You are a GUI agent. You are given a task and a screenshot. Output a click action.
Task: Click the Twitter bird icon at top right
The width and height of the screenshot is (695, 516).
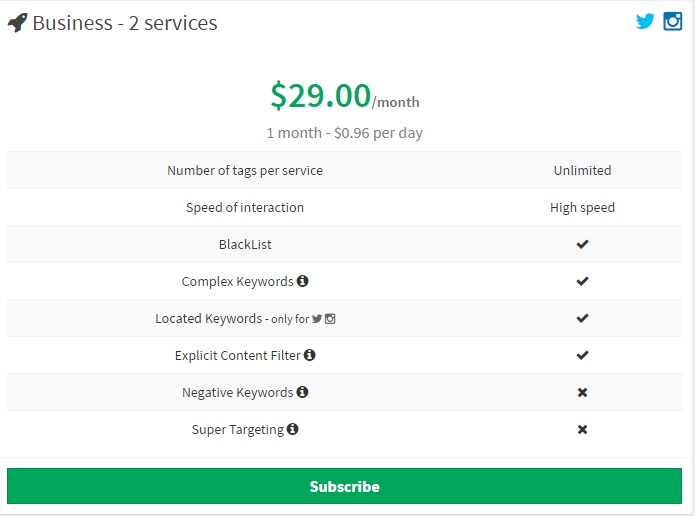click(645, 21)
